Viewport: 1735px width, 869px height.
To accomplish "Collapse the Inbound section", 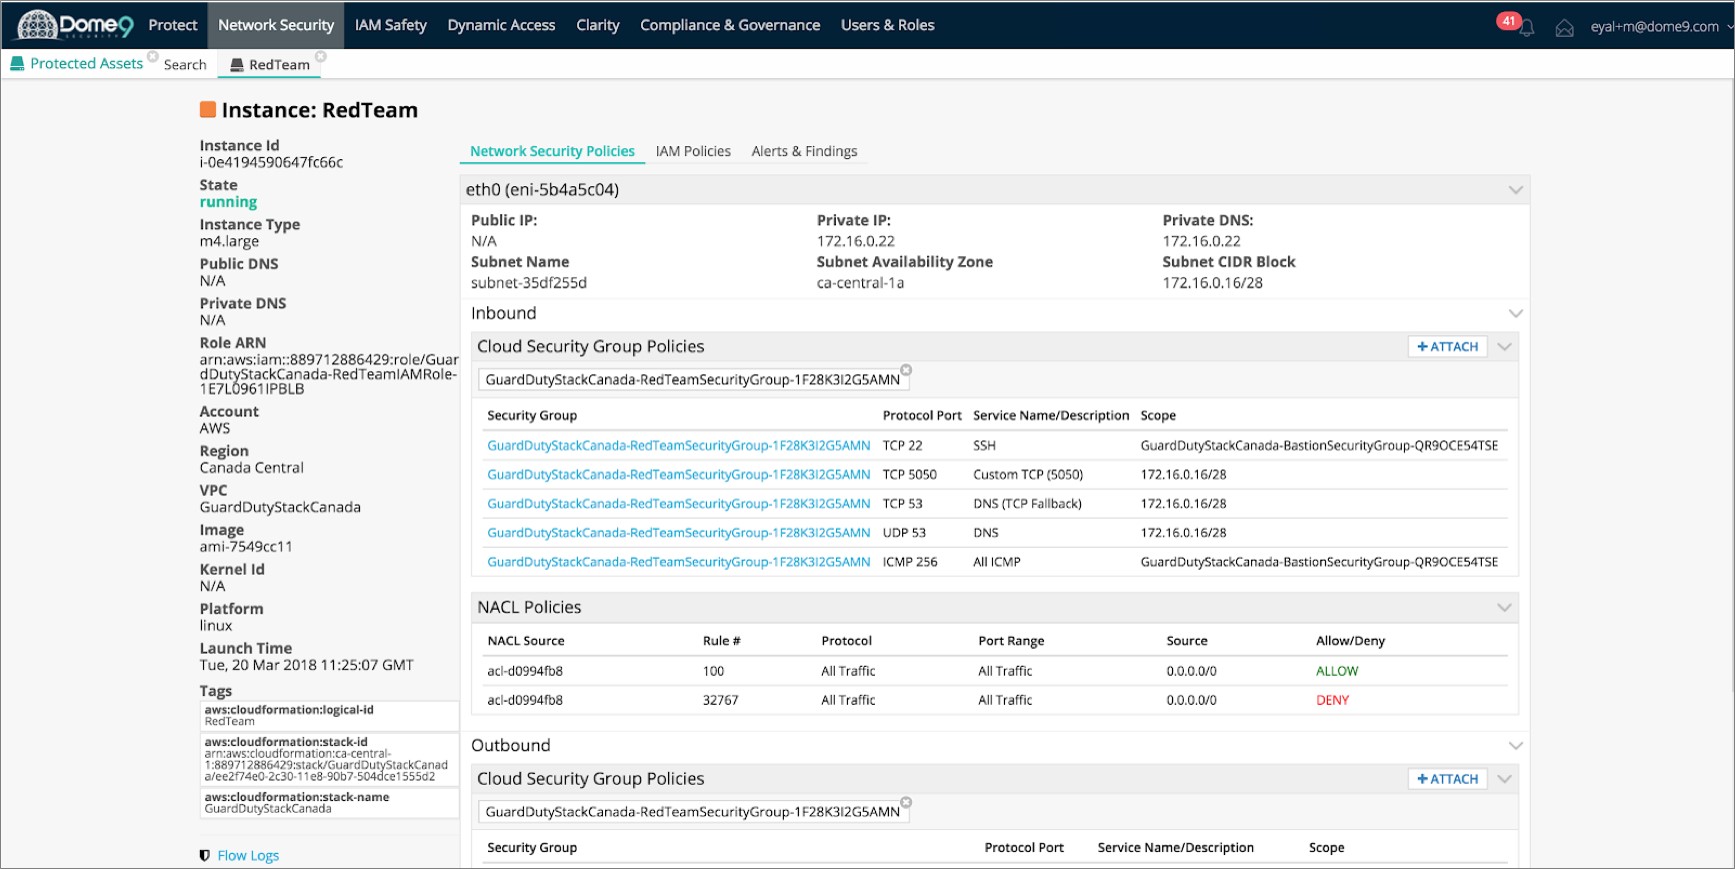I will 1516,314.
